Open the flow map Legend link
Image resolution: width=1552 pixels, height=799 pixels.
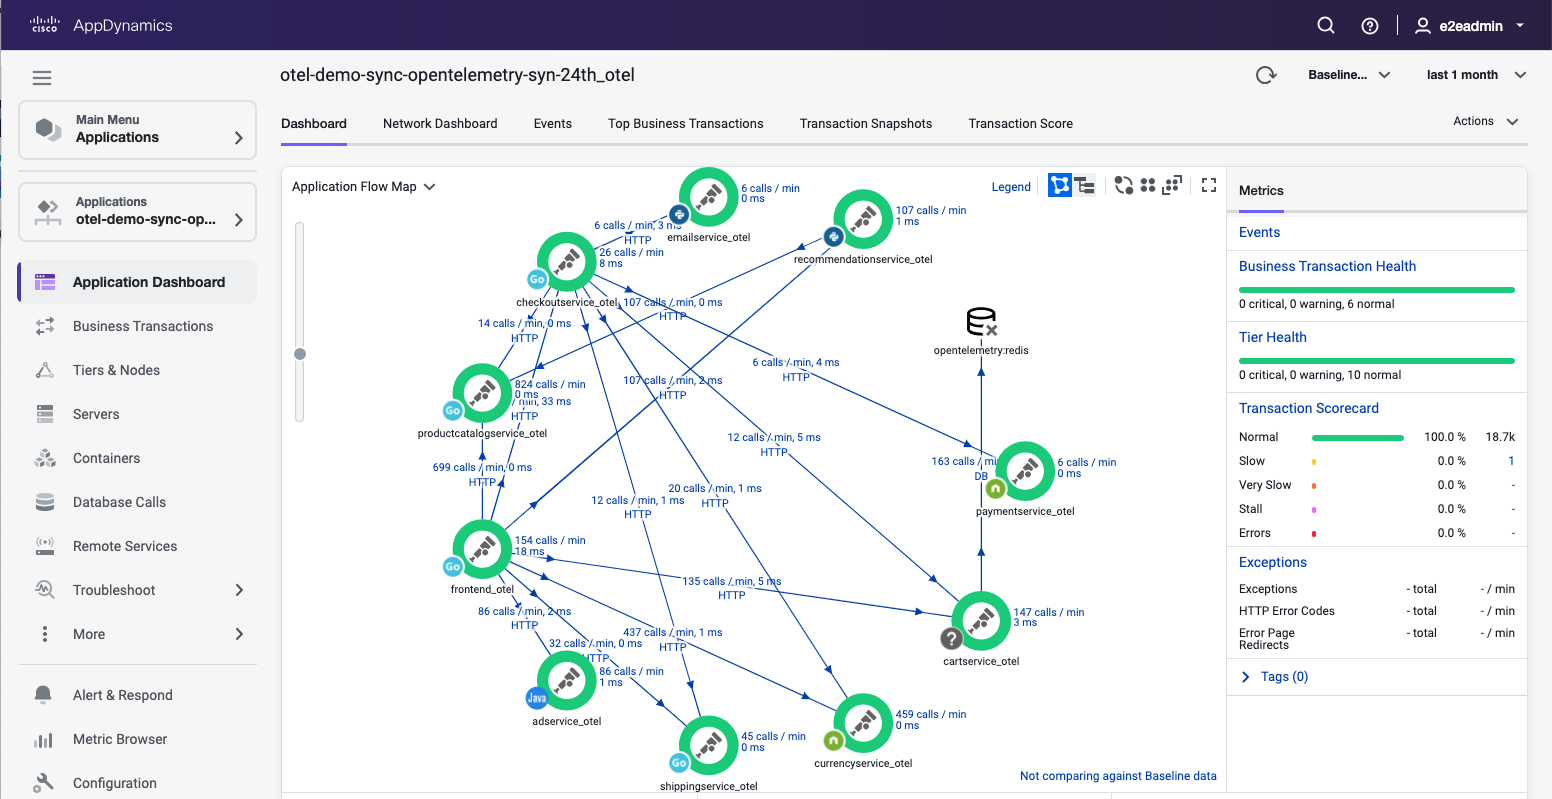[1011, 187]
